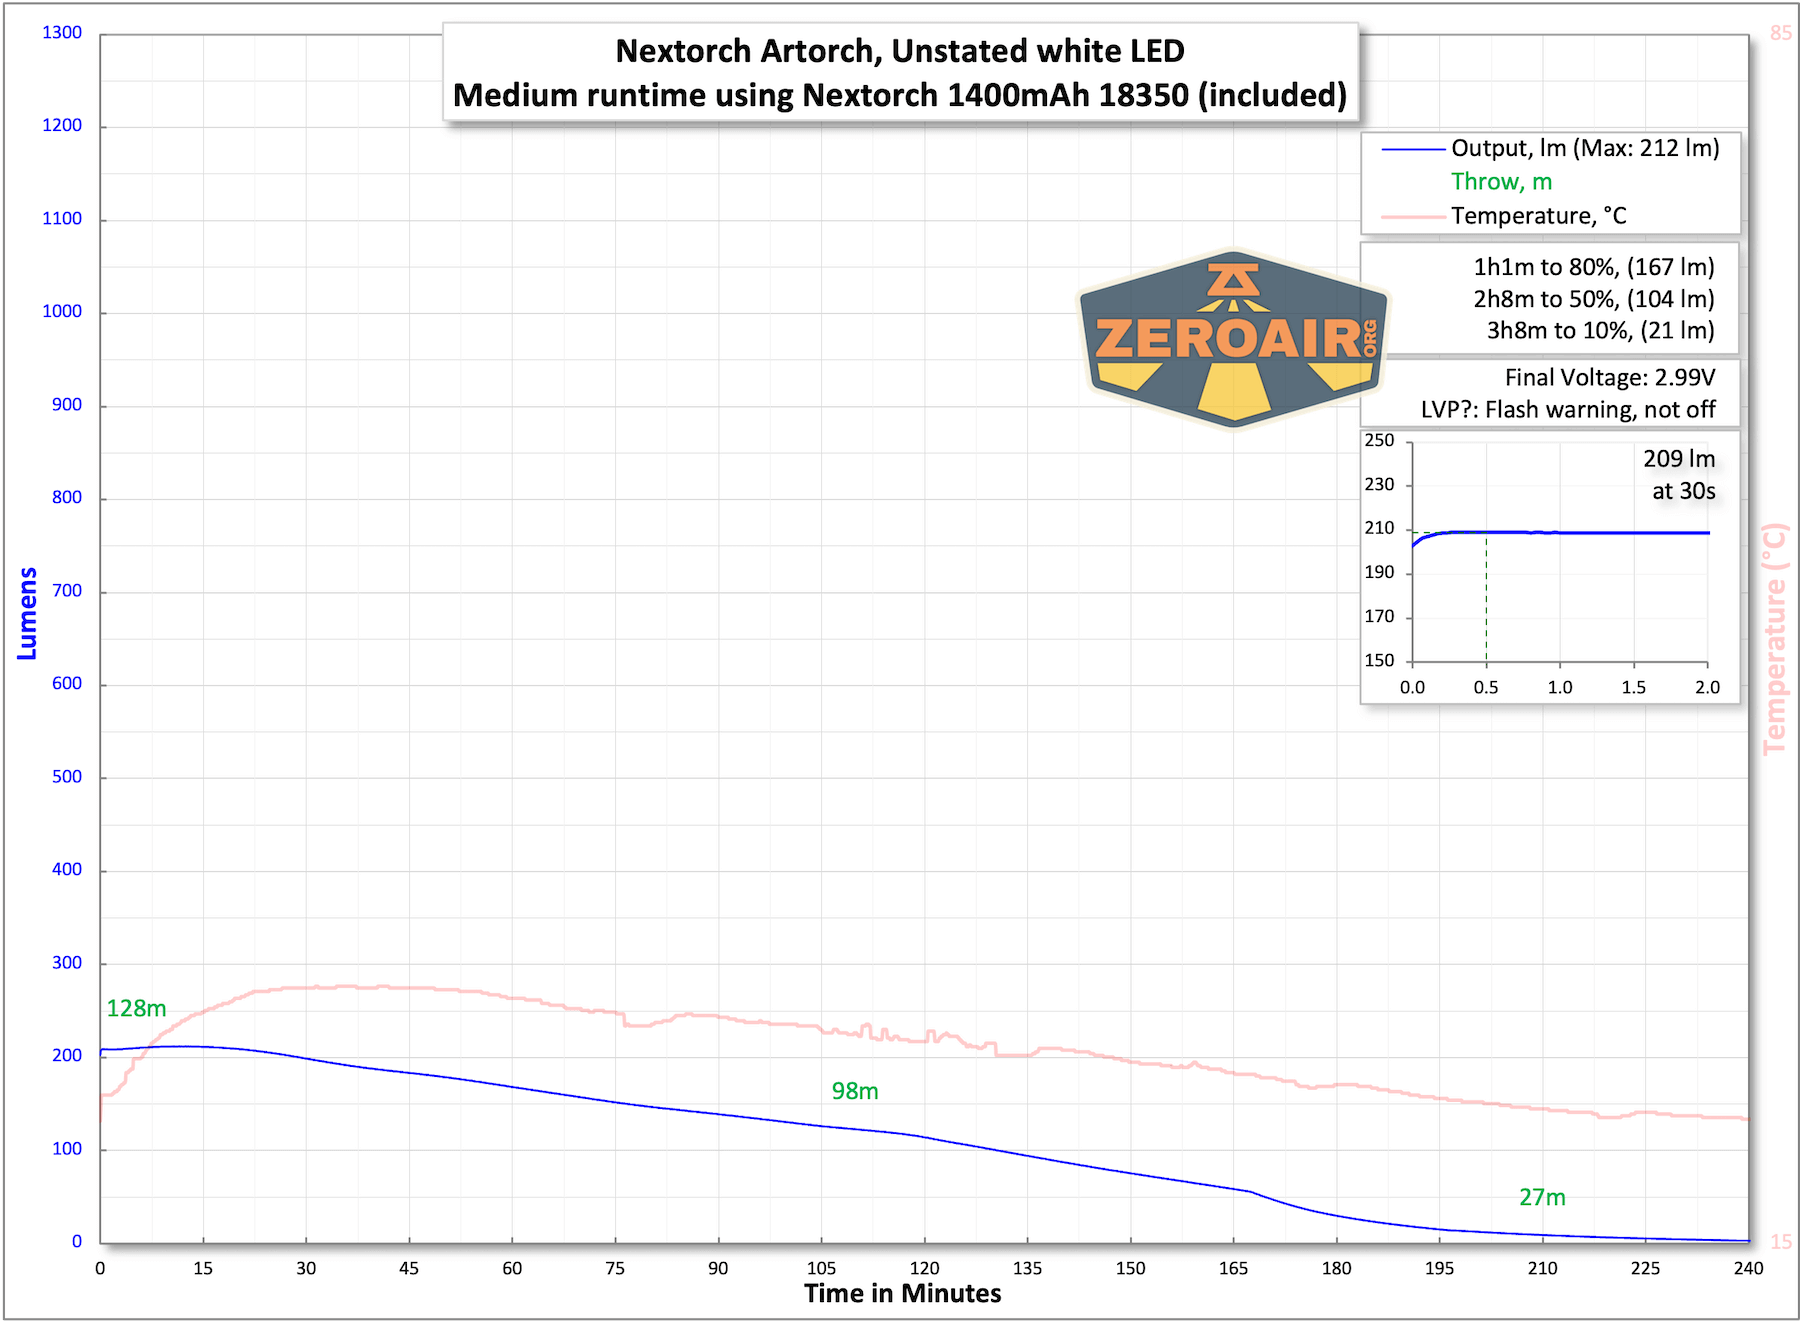Click the green '128m' throw marker
Image resolution: width=1800 pixels, height=1323 pixels.
click(x=136, y=1008)
